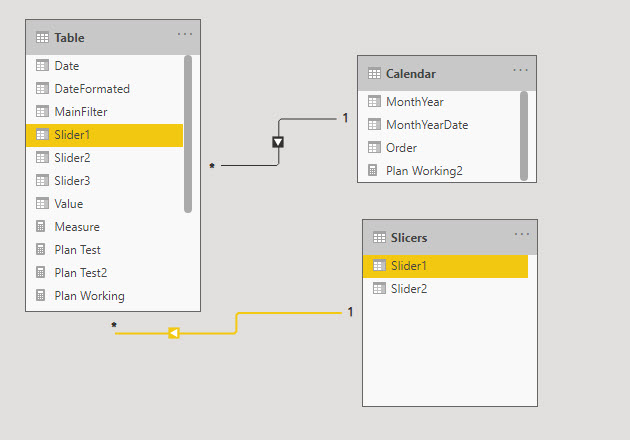Viewport: 630px width, 440px height.
Task: Click the calculator icon beside Measure
Action: (x=41, y=226)
